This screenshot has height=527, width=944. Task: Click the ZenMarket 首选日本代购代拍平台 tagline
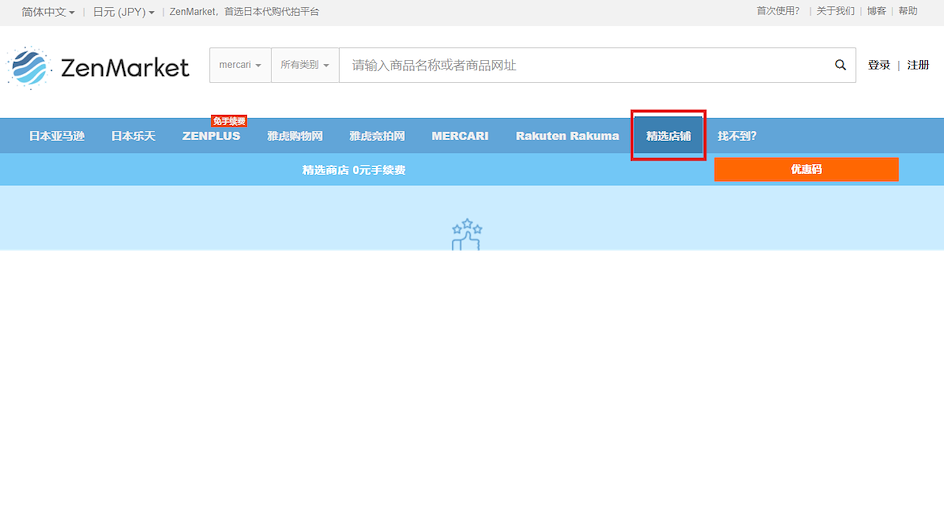[244, 11]
